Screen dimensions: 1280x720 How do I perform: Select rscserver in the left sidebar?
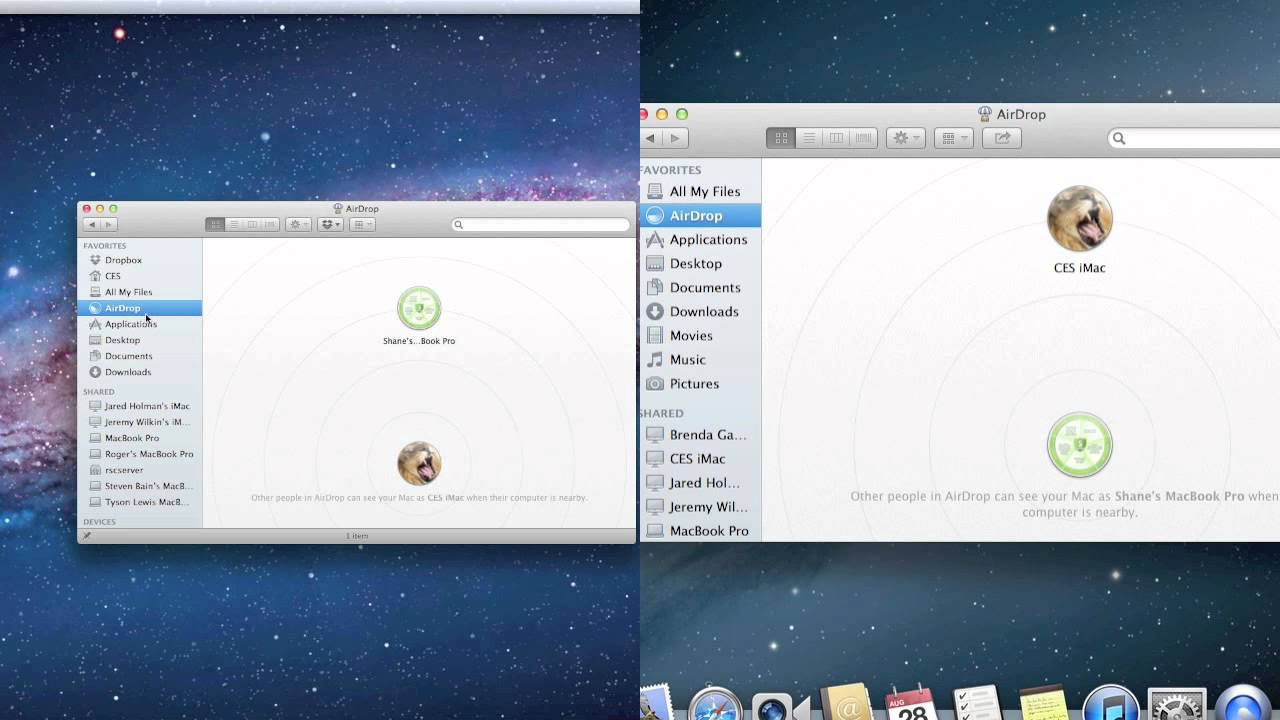point(140,470)
